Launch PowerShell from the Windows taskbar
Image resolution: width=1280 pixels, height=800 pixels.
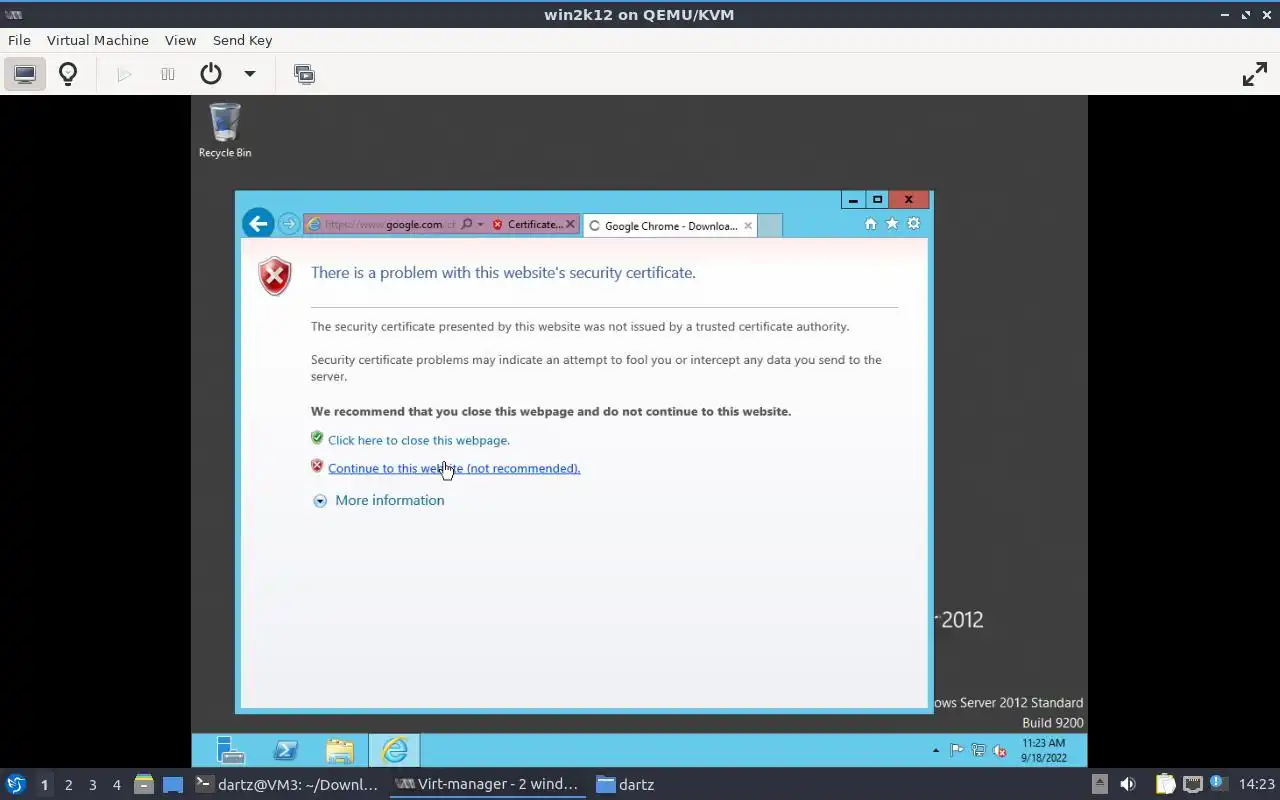click(x=285, y=750)
